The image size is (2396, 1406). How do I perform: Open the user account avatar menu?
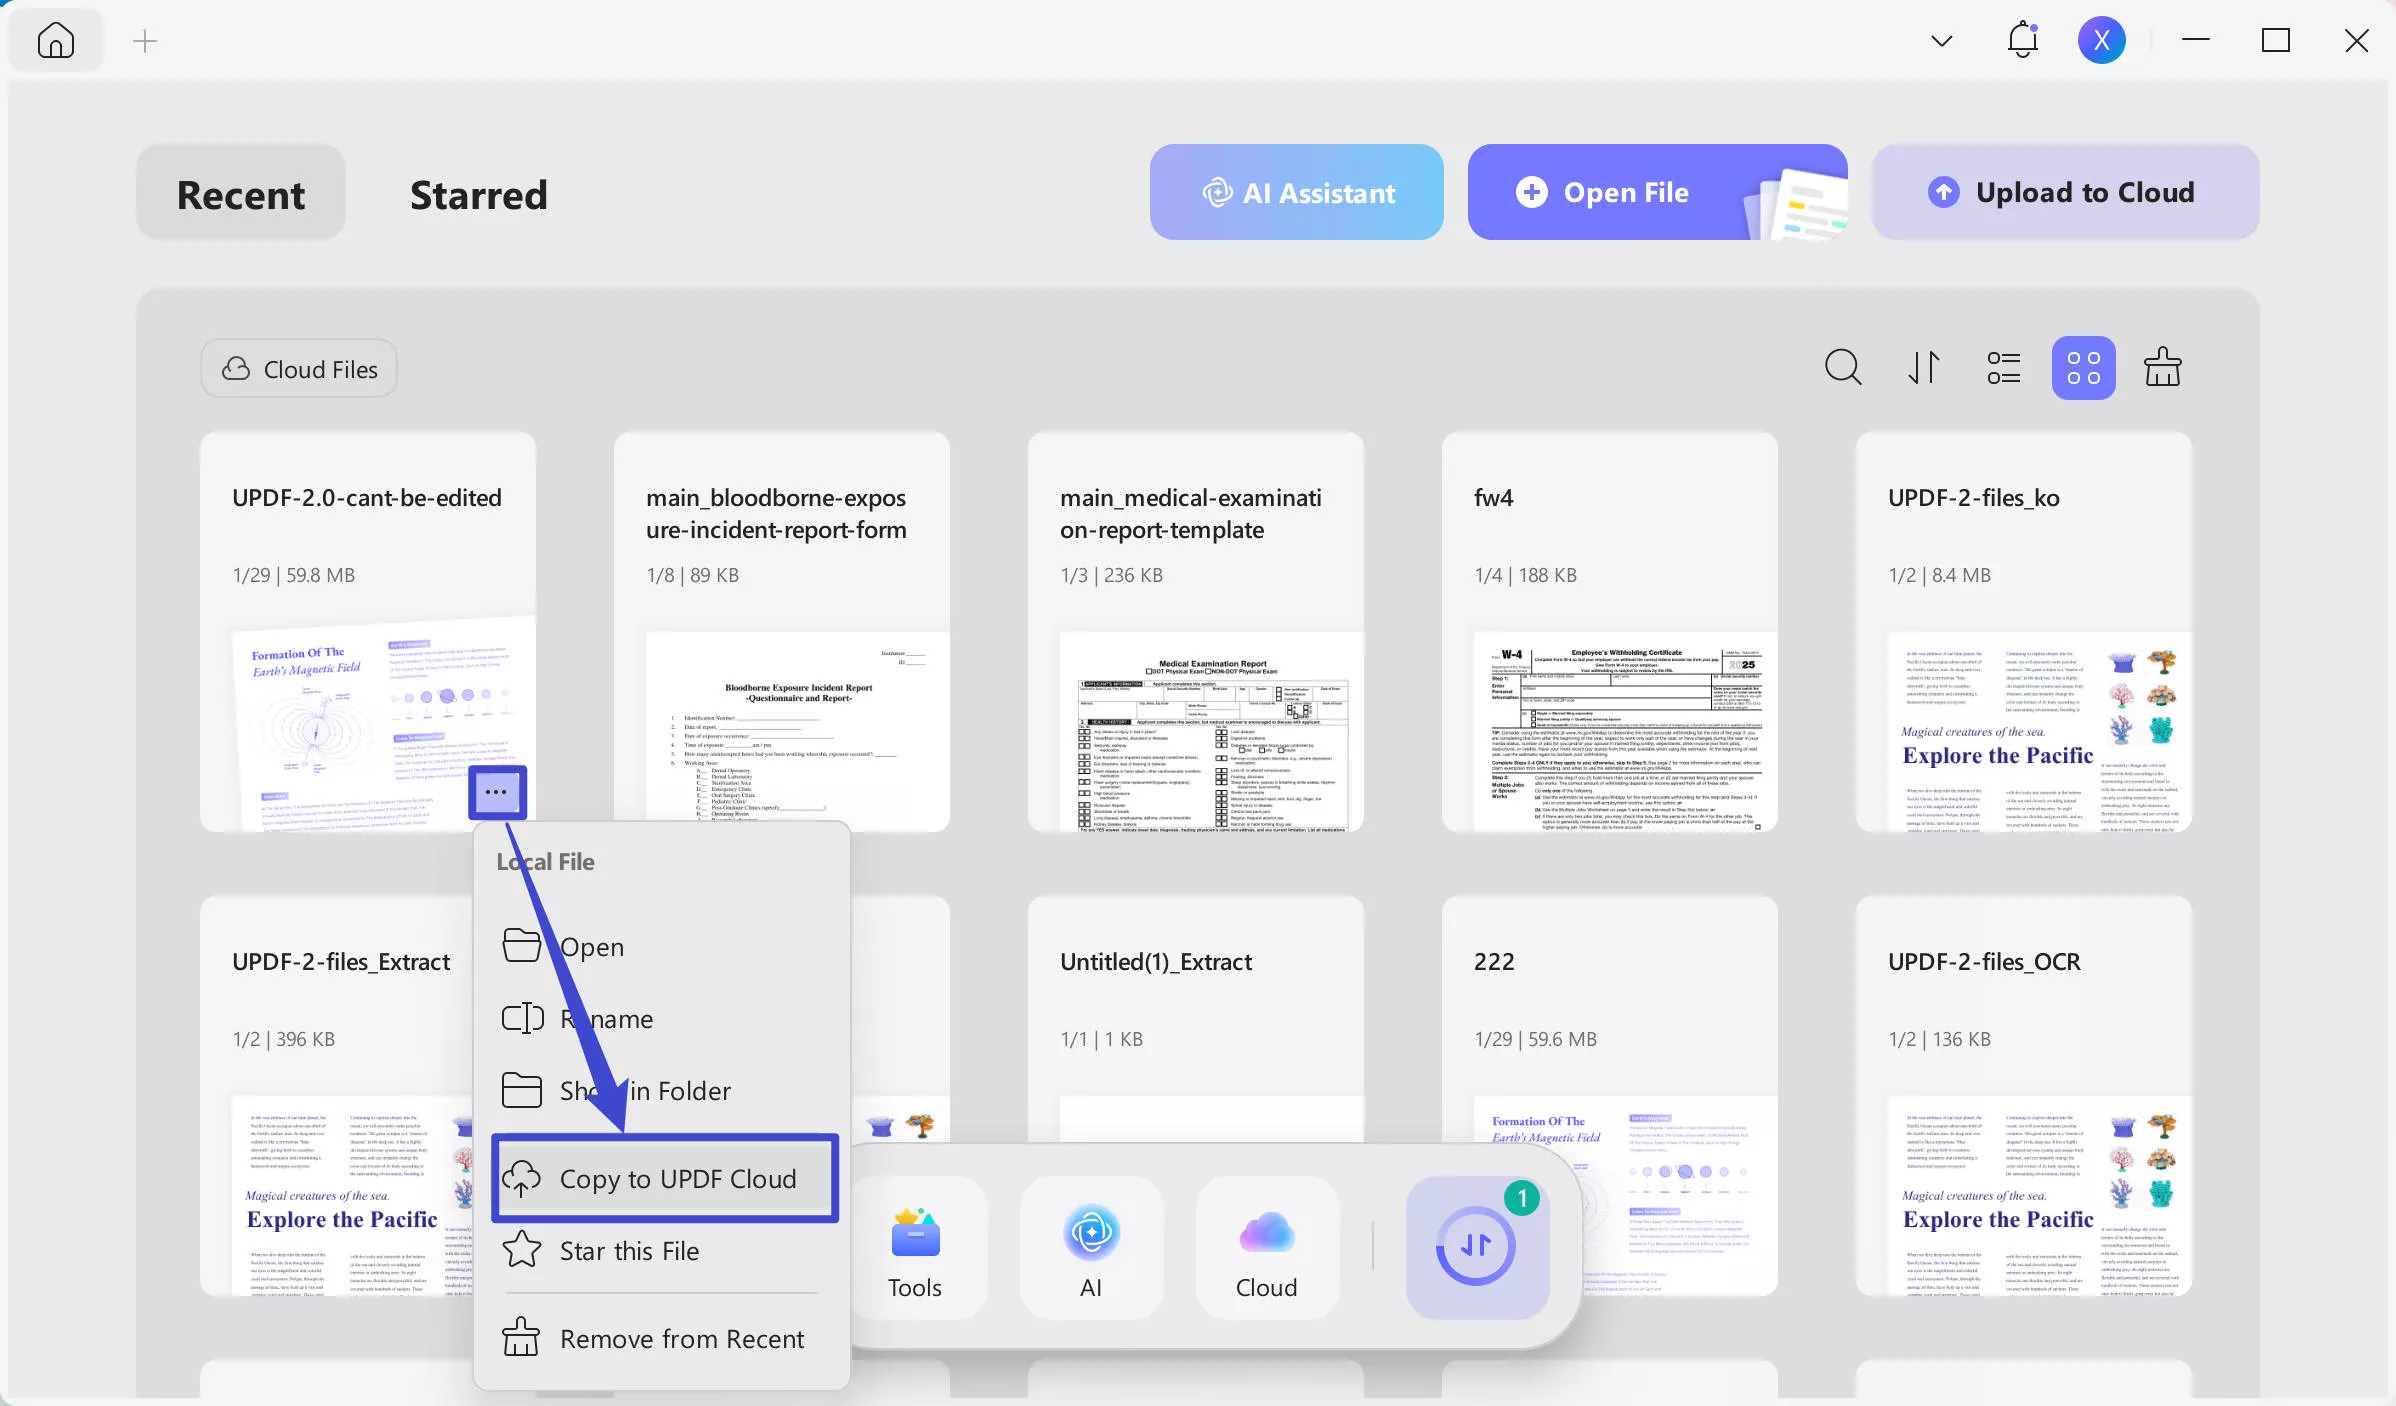pyautogui.click(x=2101, y=40)
